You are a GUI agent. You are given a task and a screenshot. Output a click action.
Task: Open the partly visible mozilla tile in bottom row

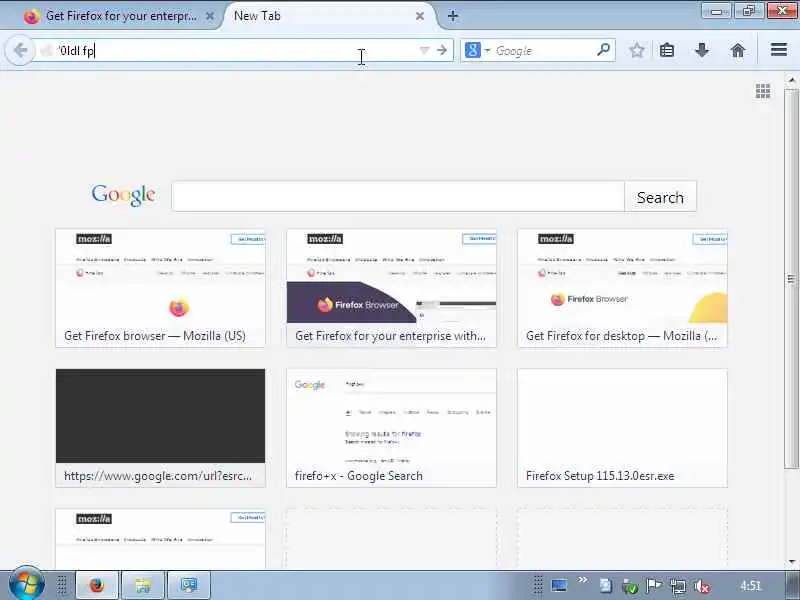pos(160,538)
